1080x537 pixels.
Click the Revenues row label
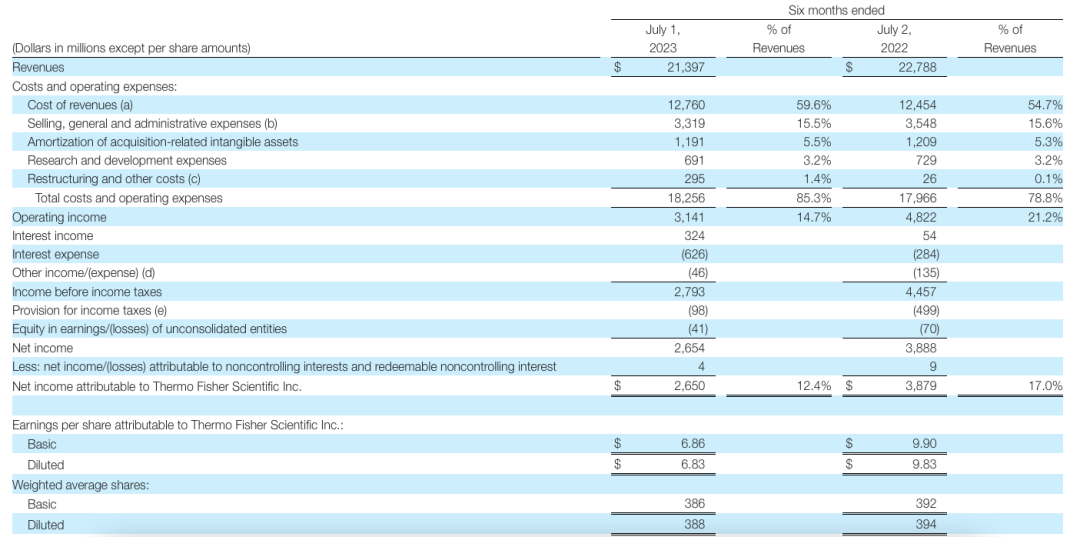(38, 67)
